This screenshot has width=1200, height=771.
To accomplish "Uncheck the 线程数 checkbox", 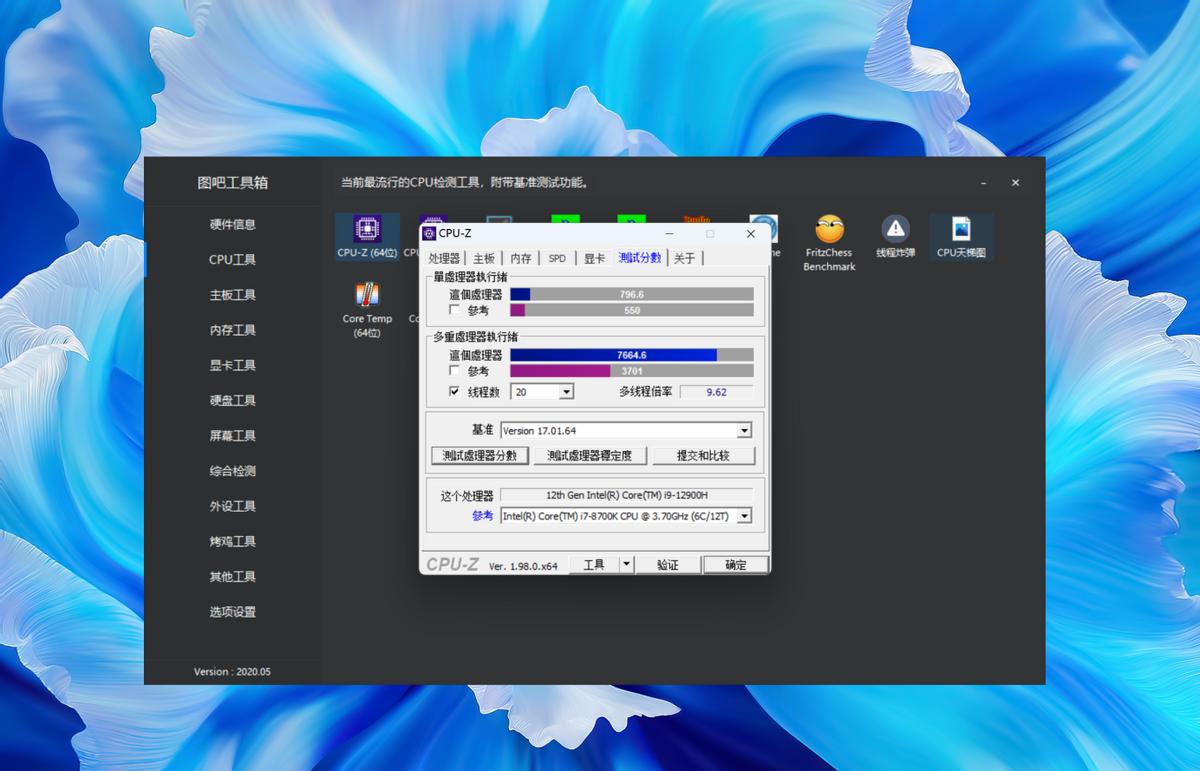I will pyautogui.click(x=455, y=391).
